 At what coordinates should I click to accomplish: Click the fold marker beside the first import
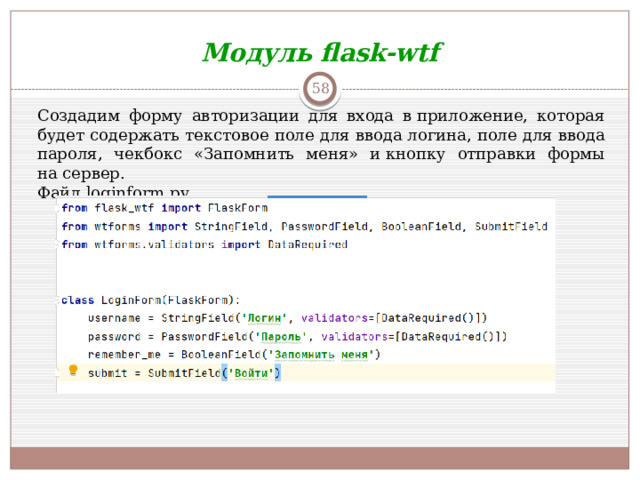tap(57, 209)
